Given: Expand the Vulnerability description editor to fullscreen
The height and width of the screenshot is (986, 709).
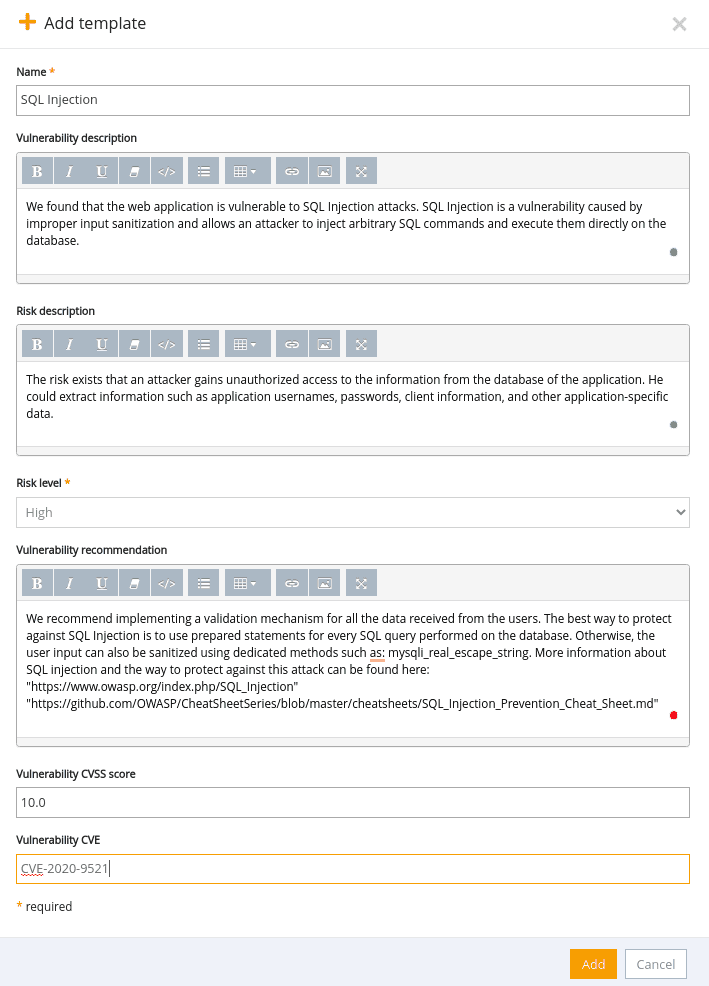Looking at the screenshot, I should click(x=359, y=170).
